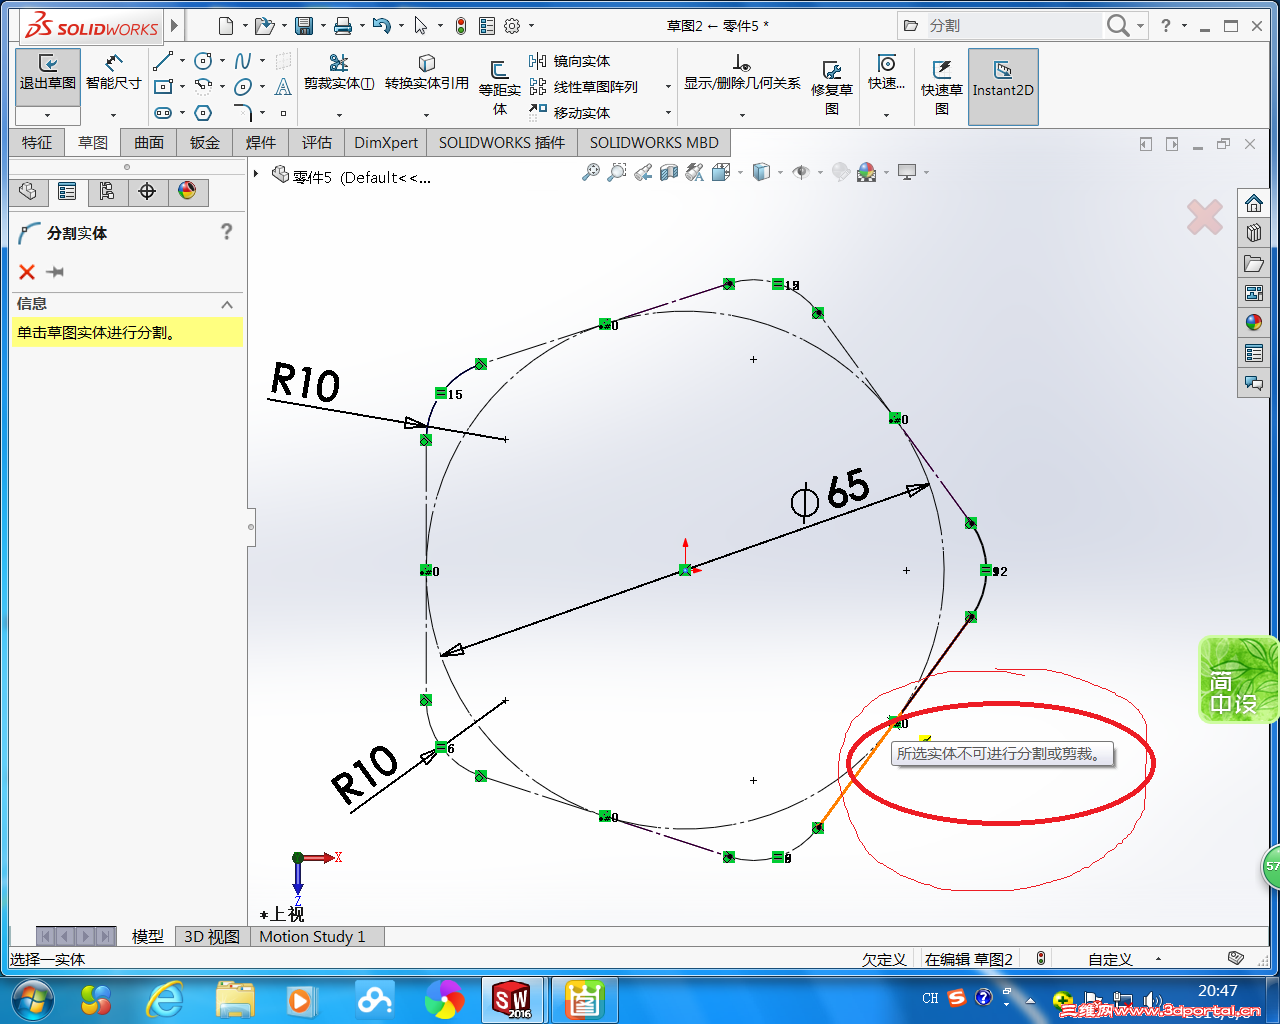Click the Undo icon
Image resolution: width=1280 pixels, height=1024 pixels.
pyautogui.click(x=381, y=26)
